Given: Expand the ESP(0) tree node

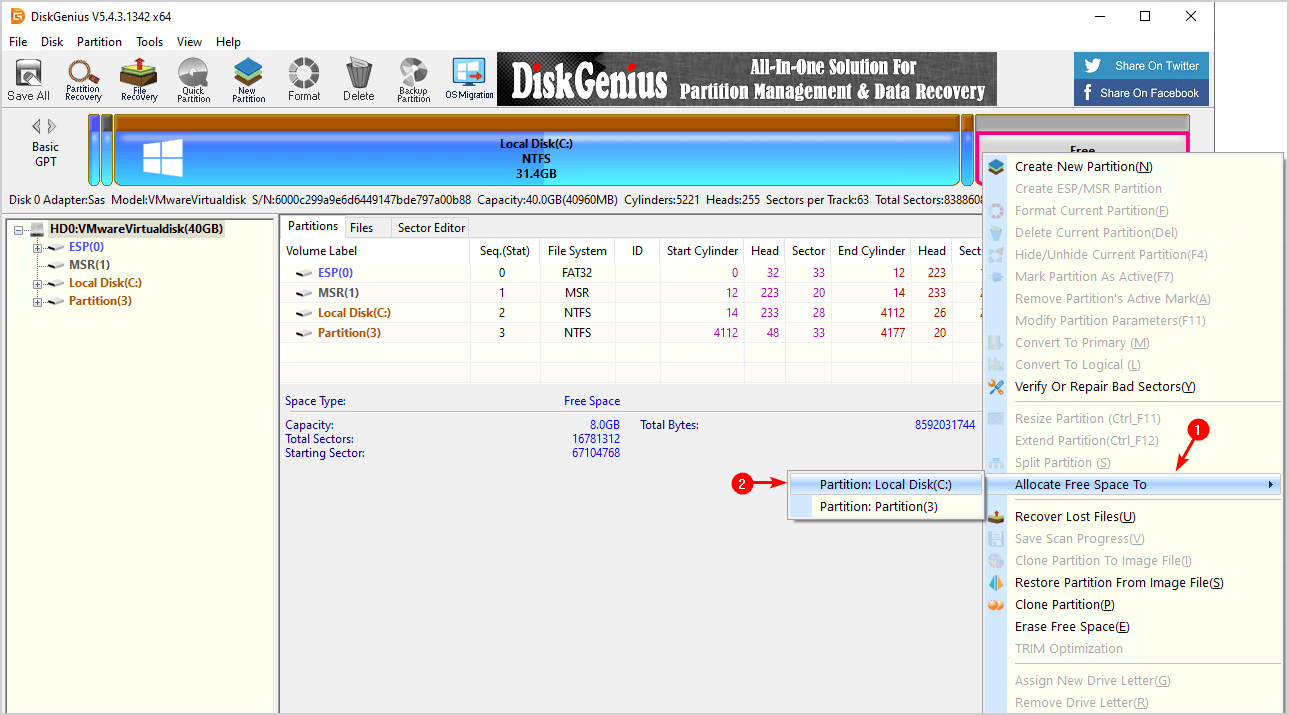Looking at the screenshot, I should (x=38, y=247).
